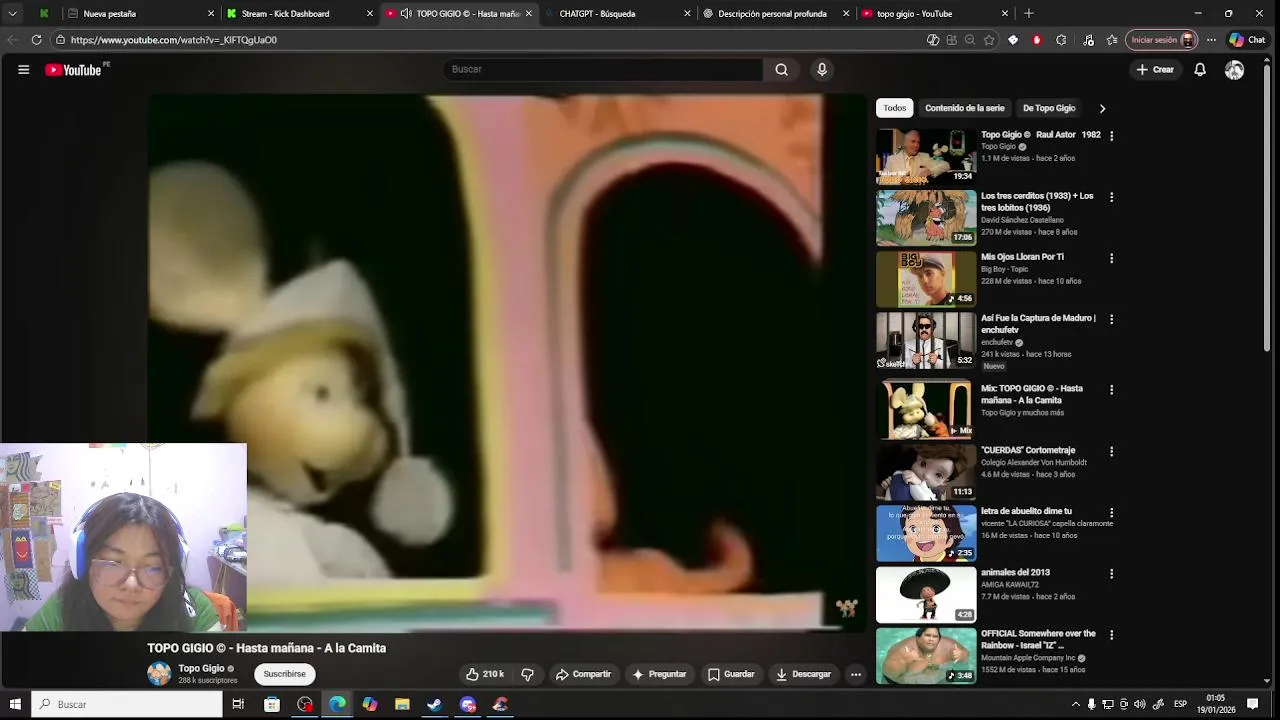Share the video with Compartir
The height and width of the screenshot is (720, 1280).
coord(583,675)
